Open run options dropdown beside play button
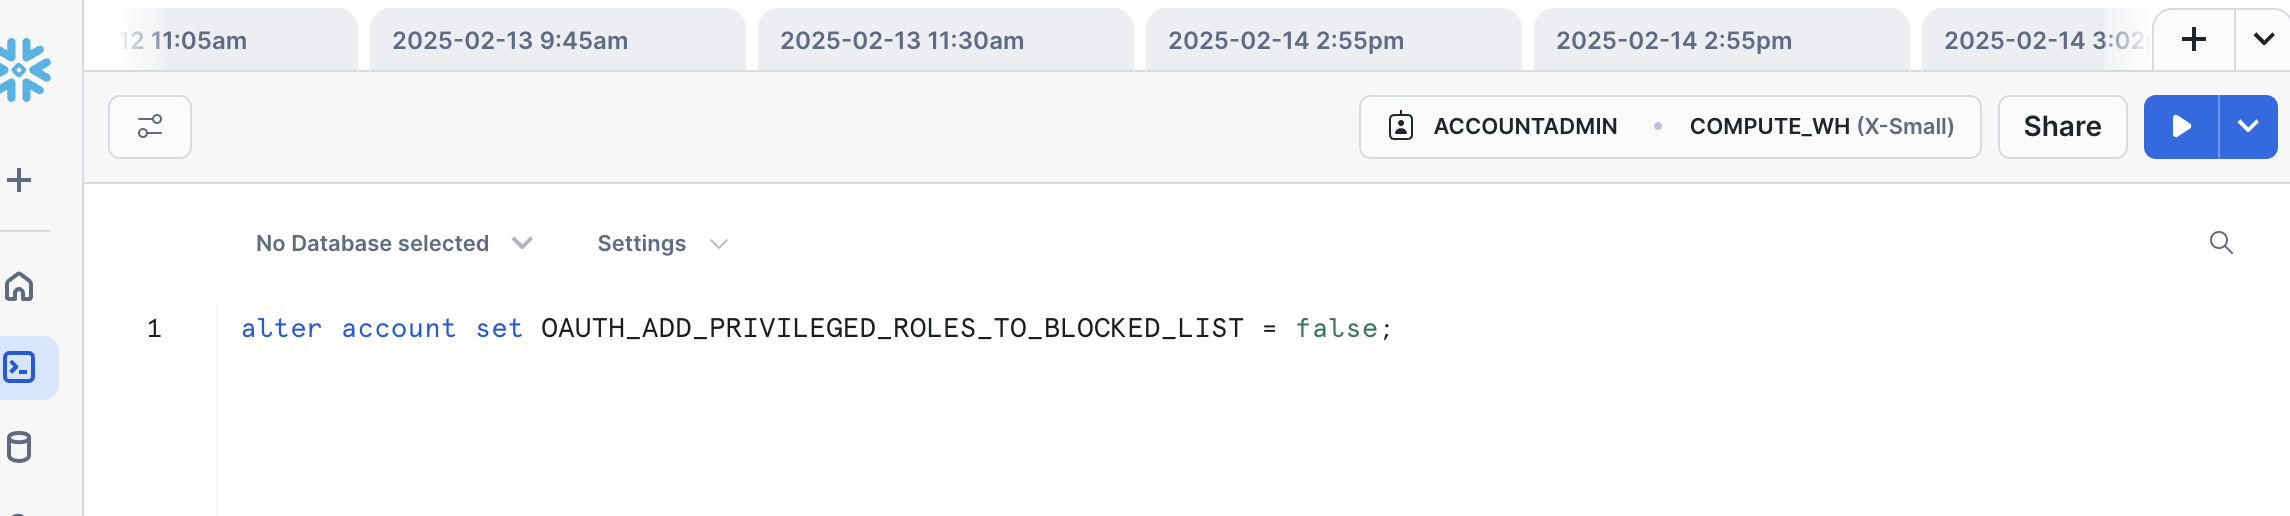 (2248, 127)
